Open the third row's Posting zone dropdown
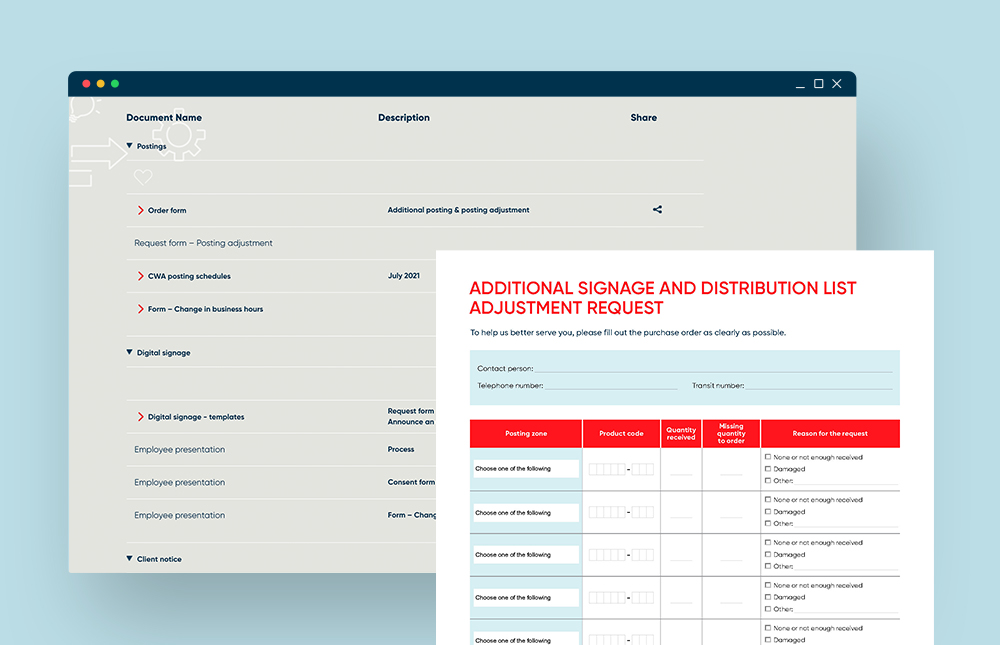The width and height of the screenshot is (1000, 645). tap(526, 555)
